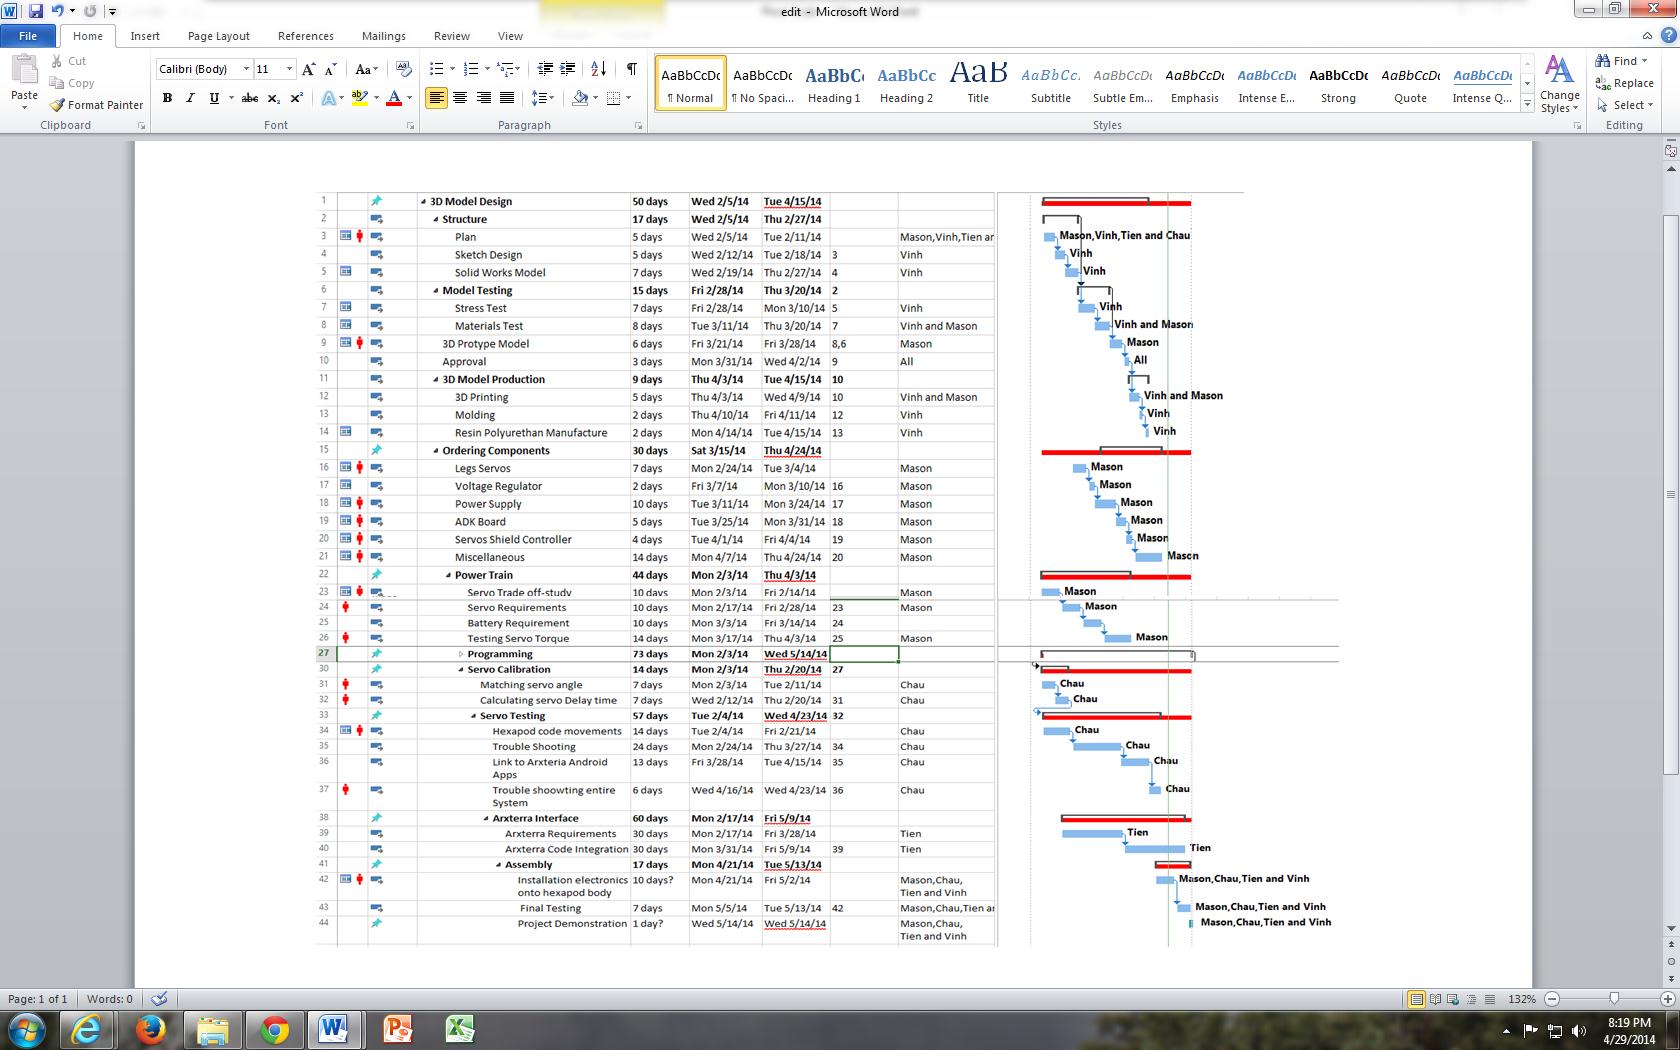Viewport: 1680px width, 1050px height.
Task: Click Justify alignment icon
Action: 507,98
